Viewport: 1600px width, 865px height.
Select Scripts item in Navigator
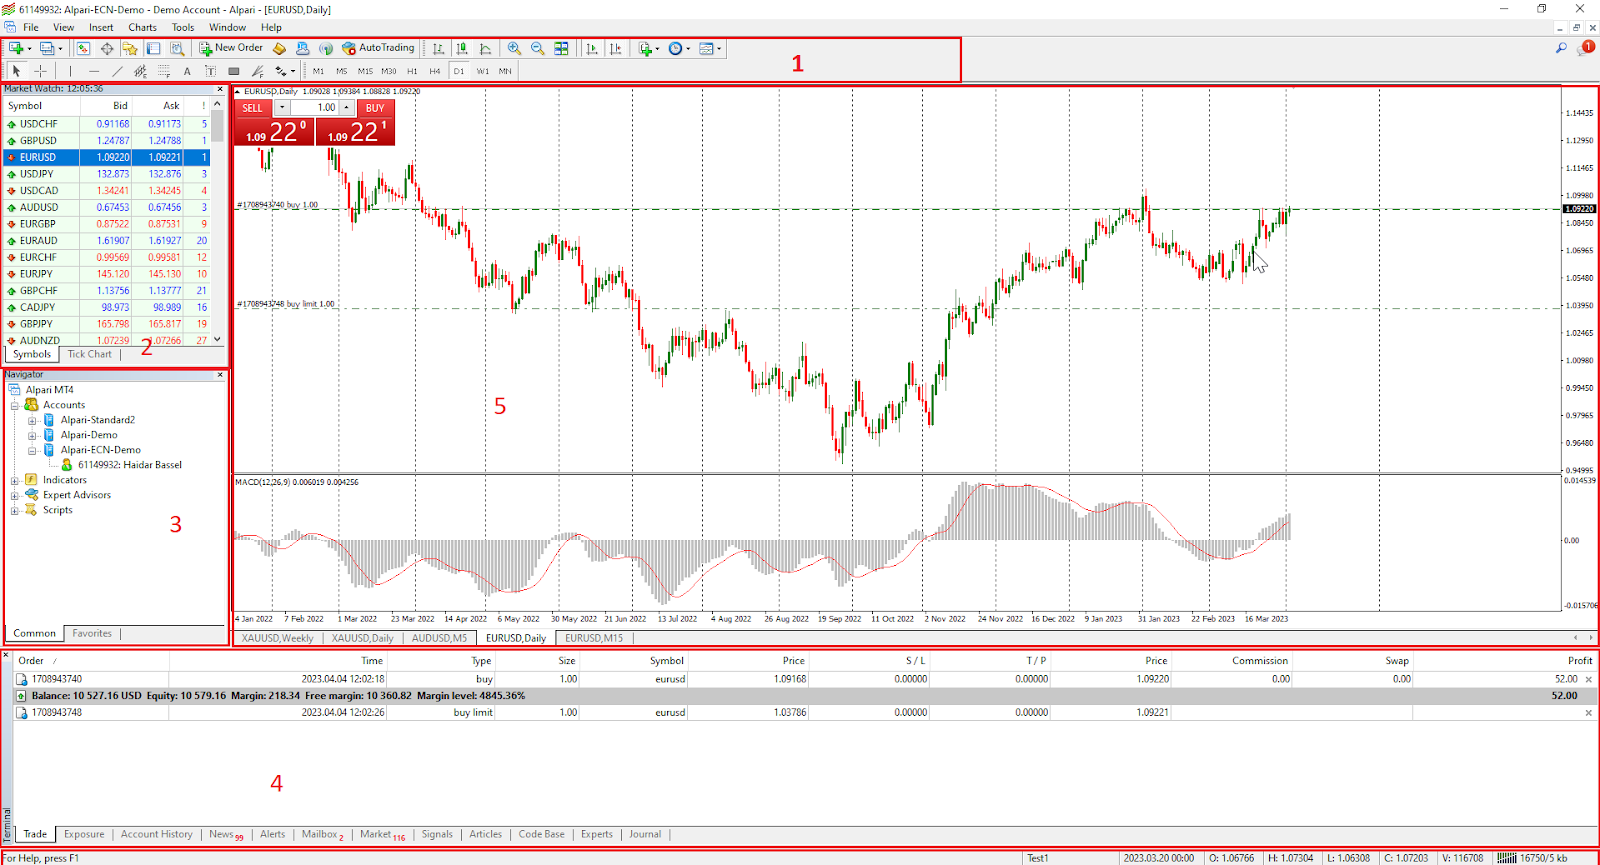pos(57,510)
